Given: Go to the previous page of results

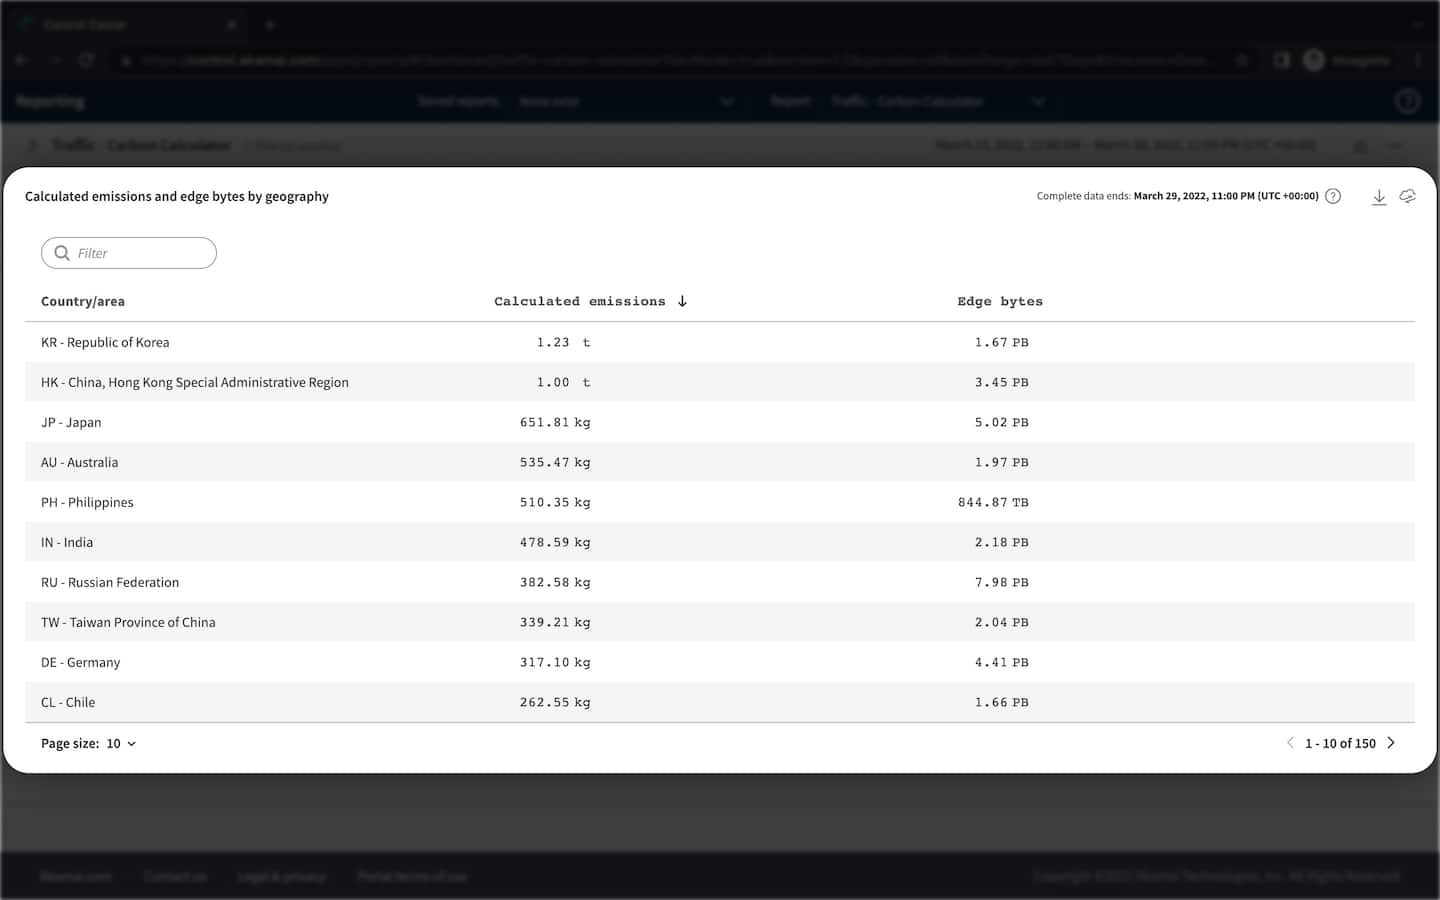Looking at the screenshot, I should coord(1290,743).
